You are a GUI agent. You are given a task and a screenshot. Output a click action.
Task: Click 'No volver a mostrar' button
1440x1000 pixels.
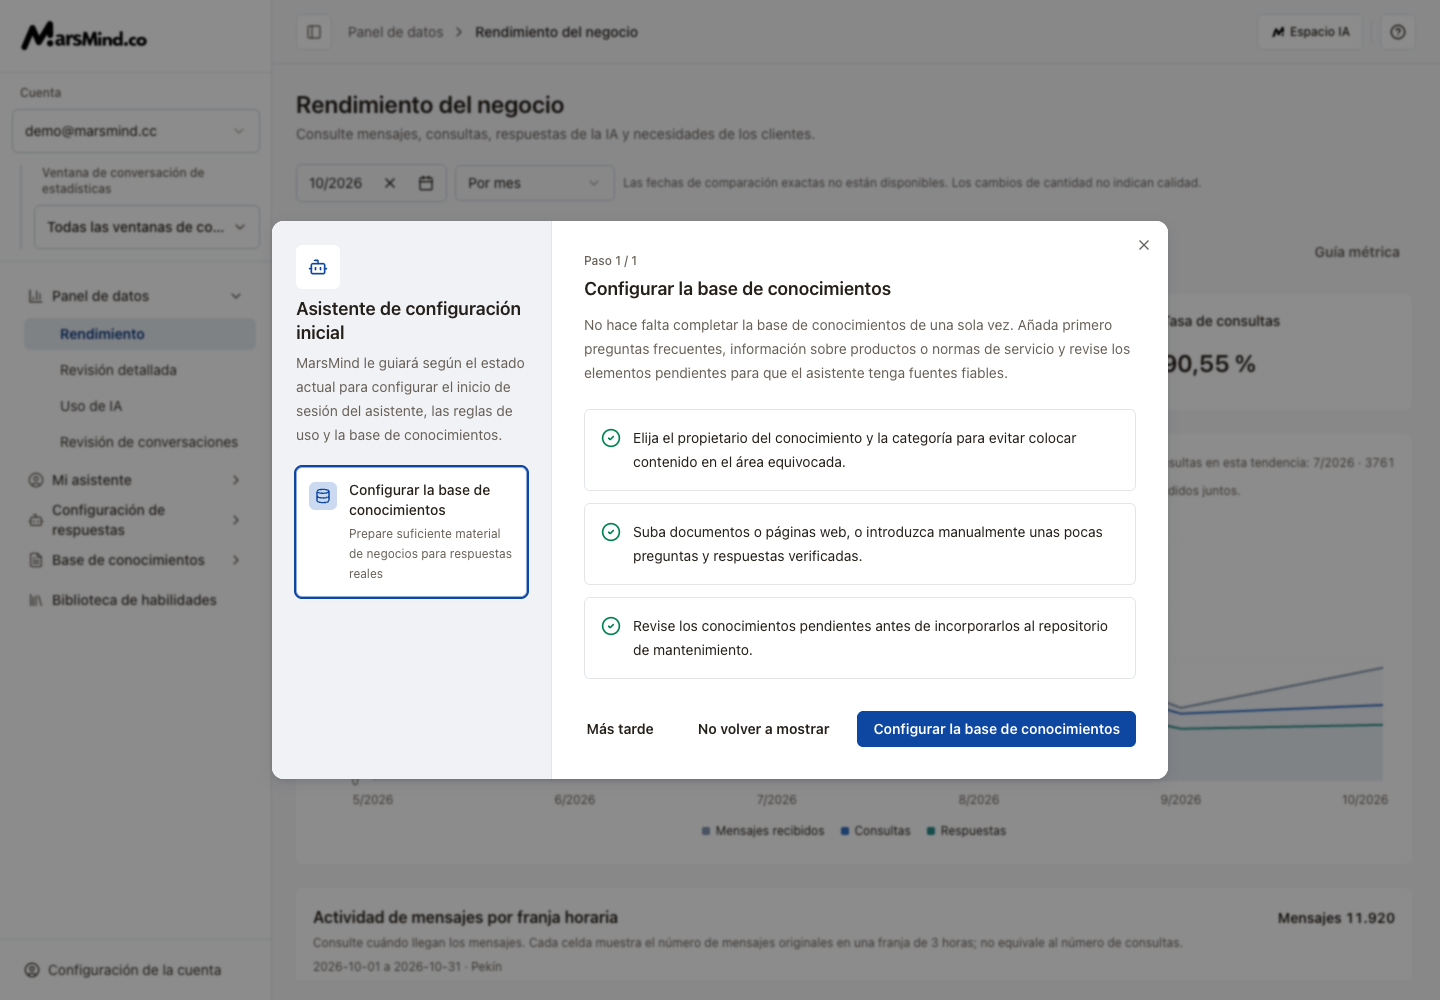763,729
